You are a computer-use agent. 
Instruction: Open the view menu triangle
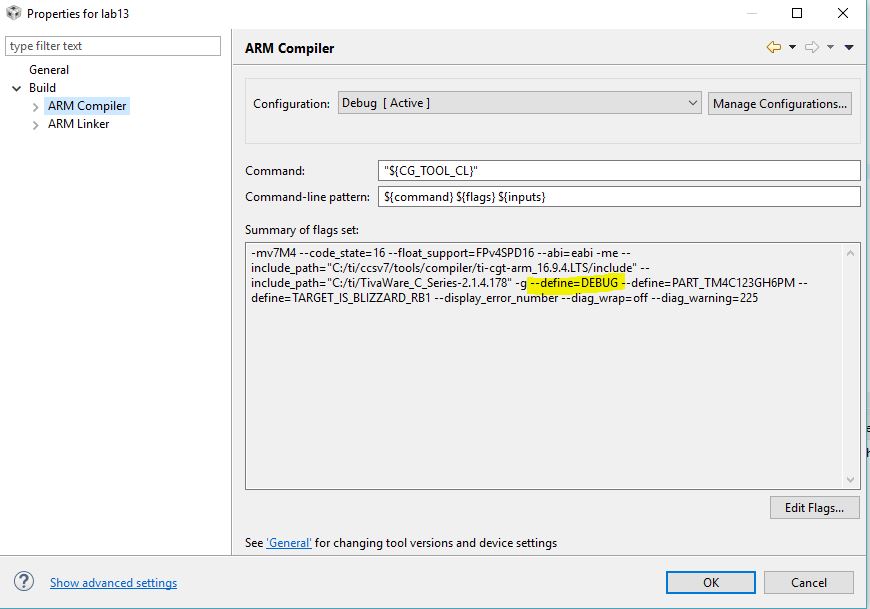[849, 47]
